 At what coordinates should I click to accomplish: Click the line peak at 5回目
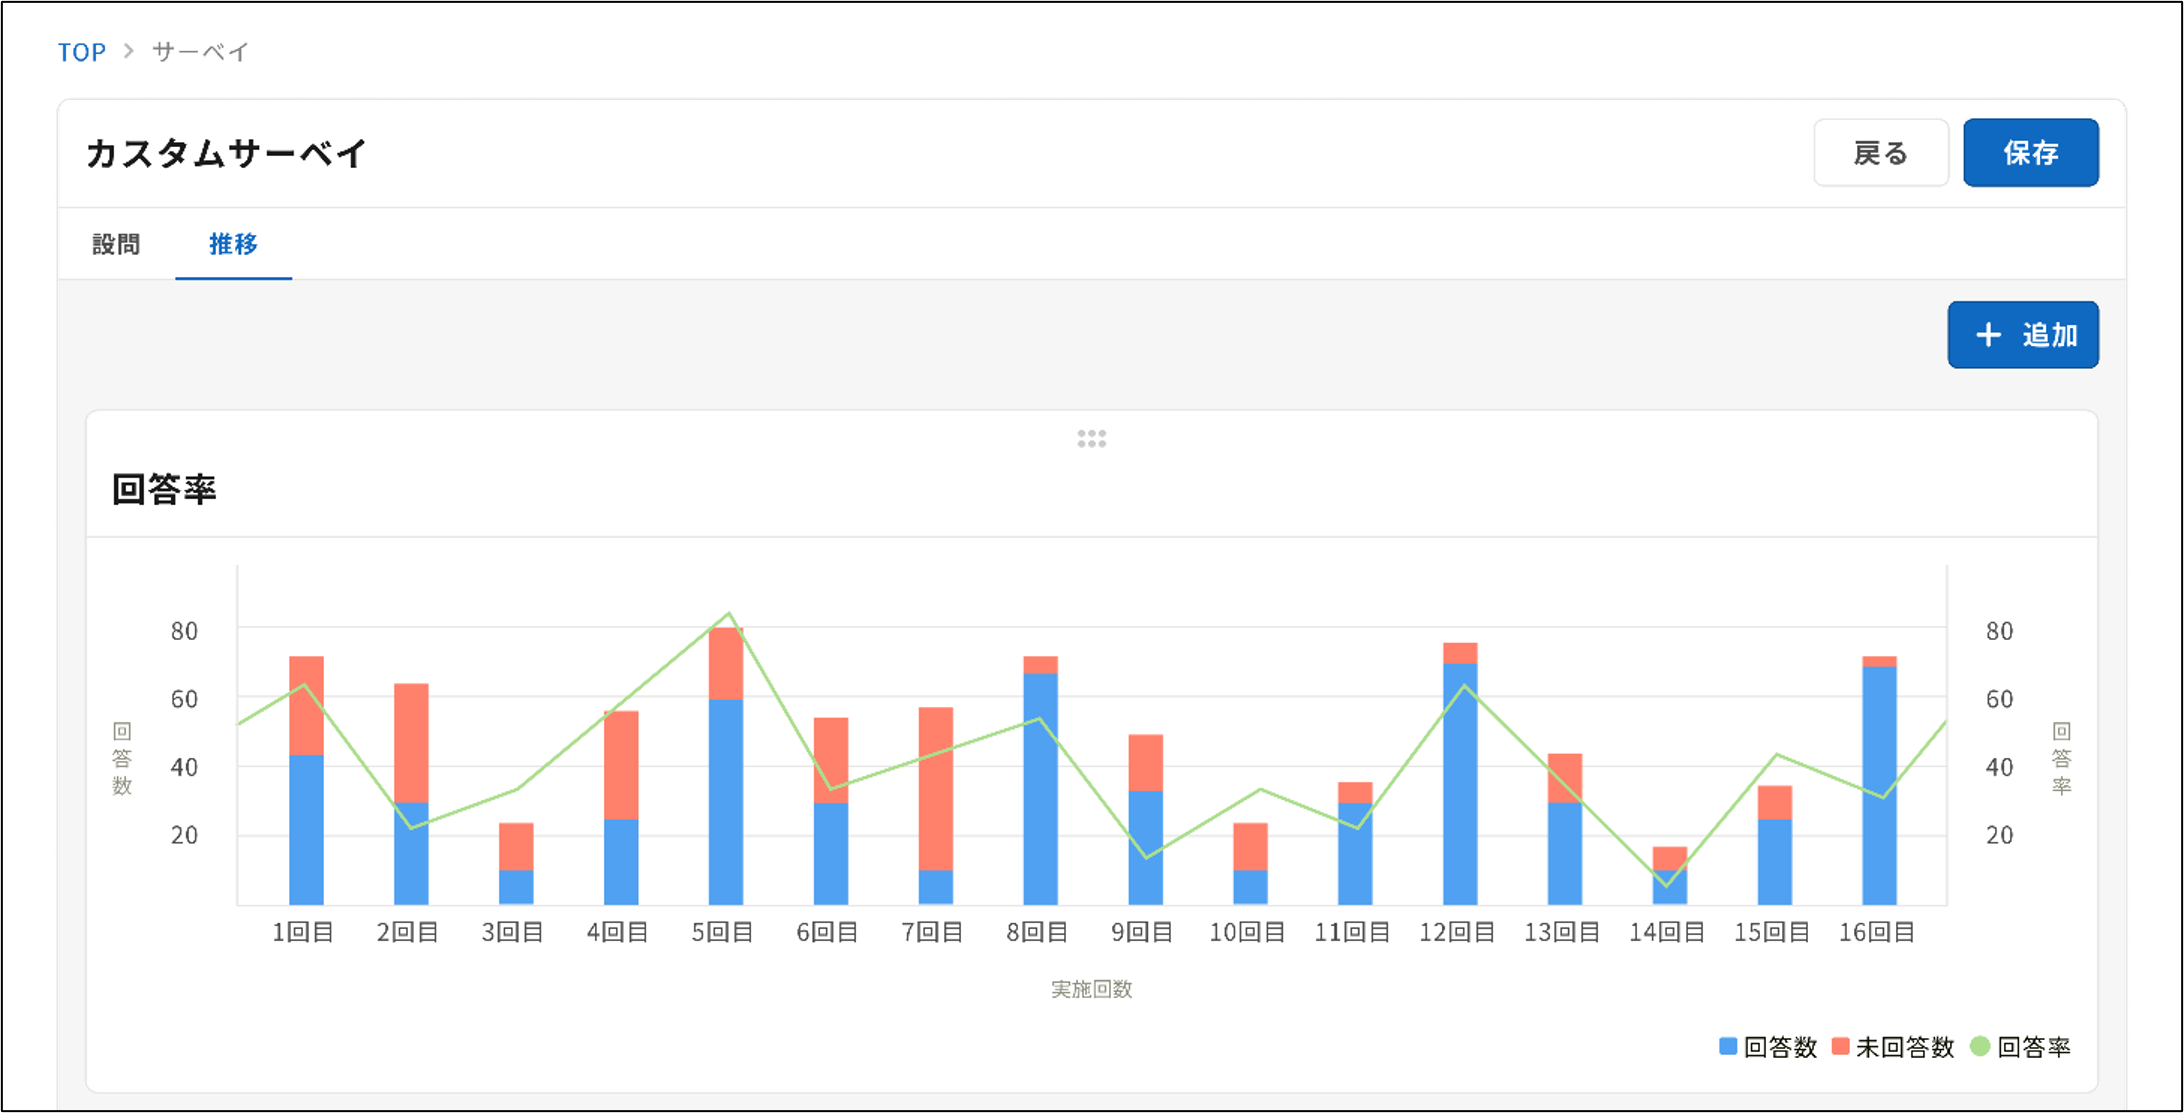pos(729,614)
